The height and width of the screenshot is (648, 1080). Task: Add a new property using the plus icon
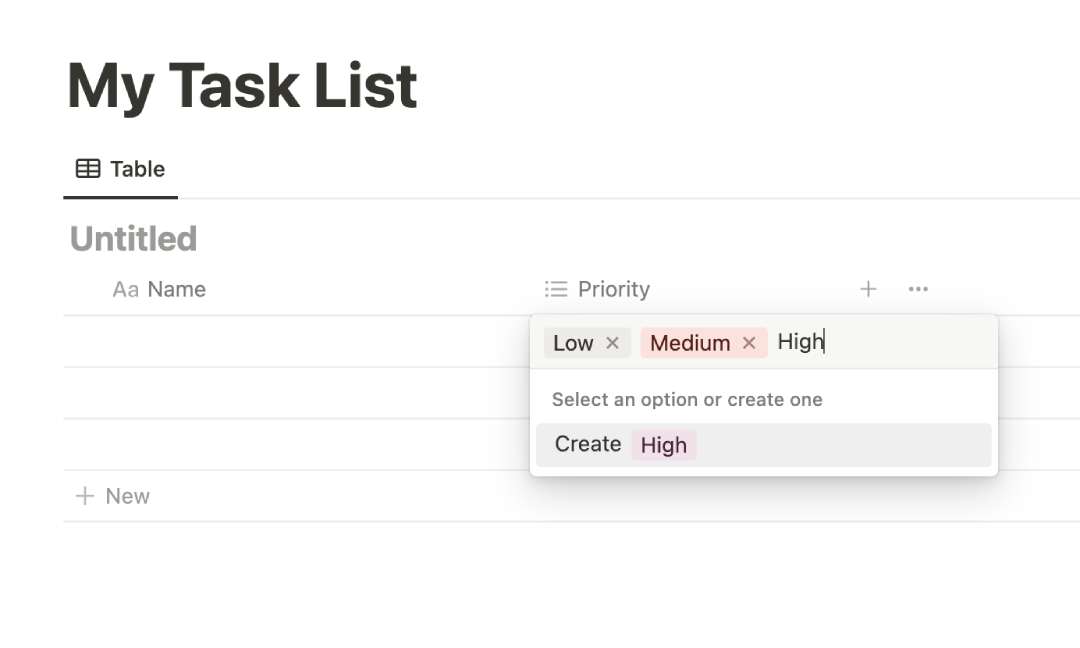pyautogui.click(x=868, y=289)
